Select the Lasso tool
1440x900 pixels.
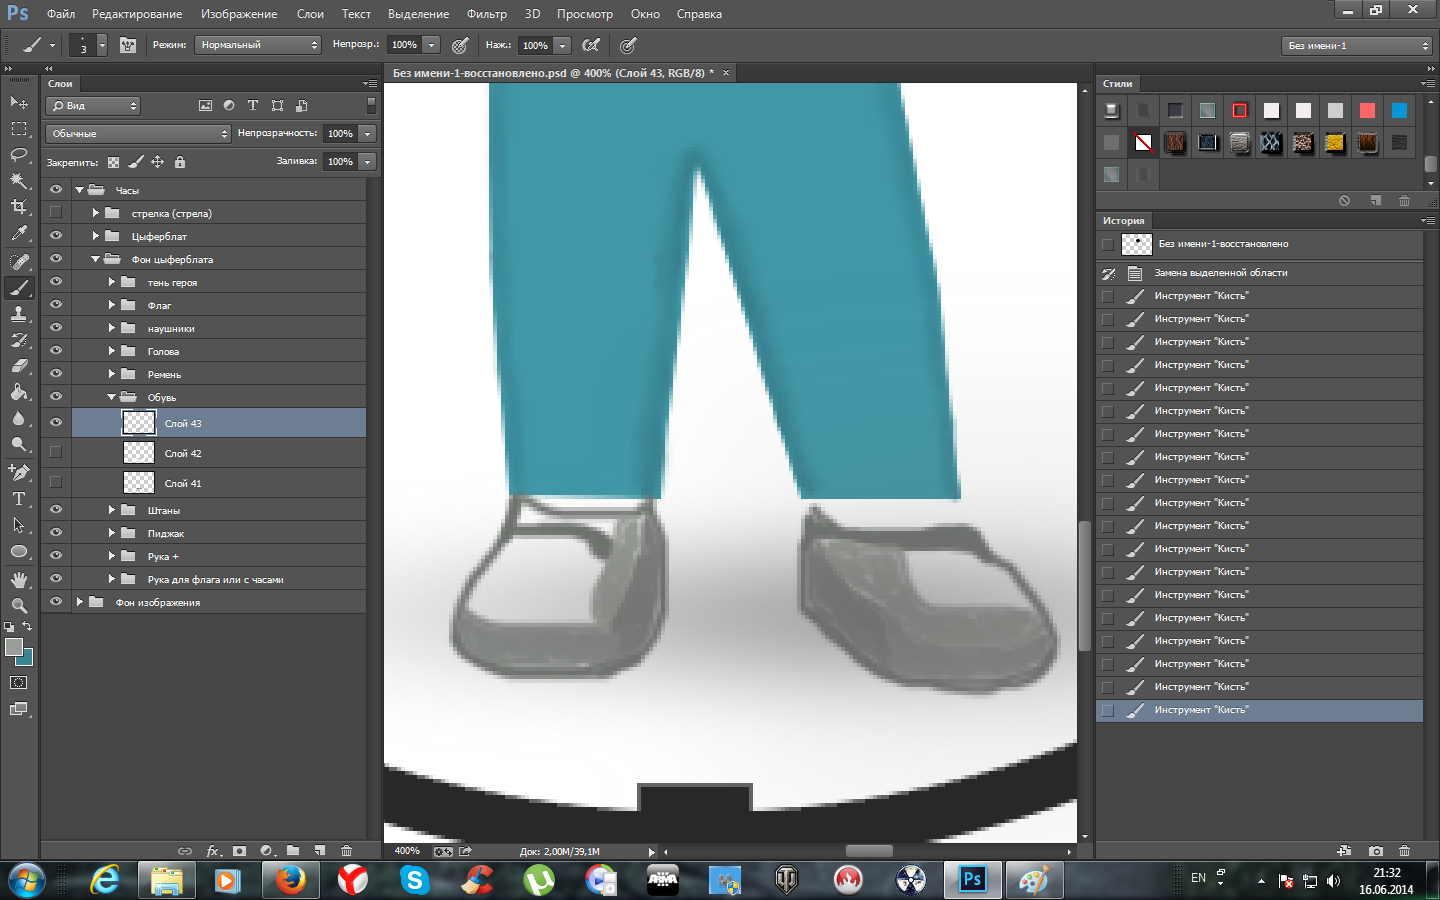click(x=19, y=154)
